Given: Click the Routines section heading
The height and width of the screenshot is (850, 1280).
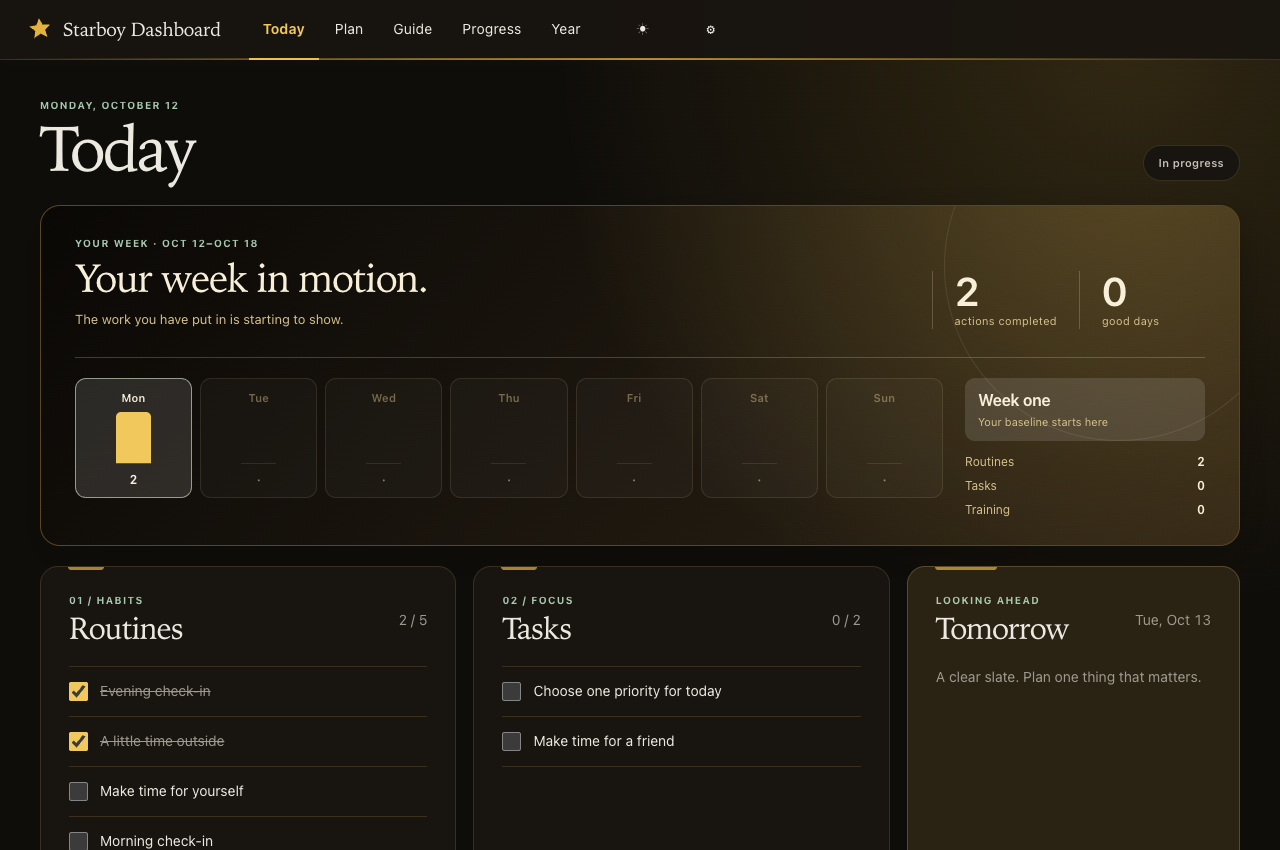Looking at the screenshot, I should click(126, 629).
